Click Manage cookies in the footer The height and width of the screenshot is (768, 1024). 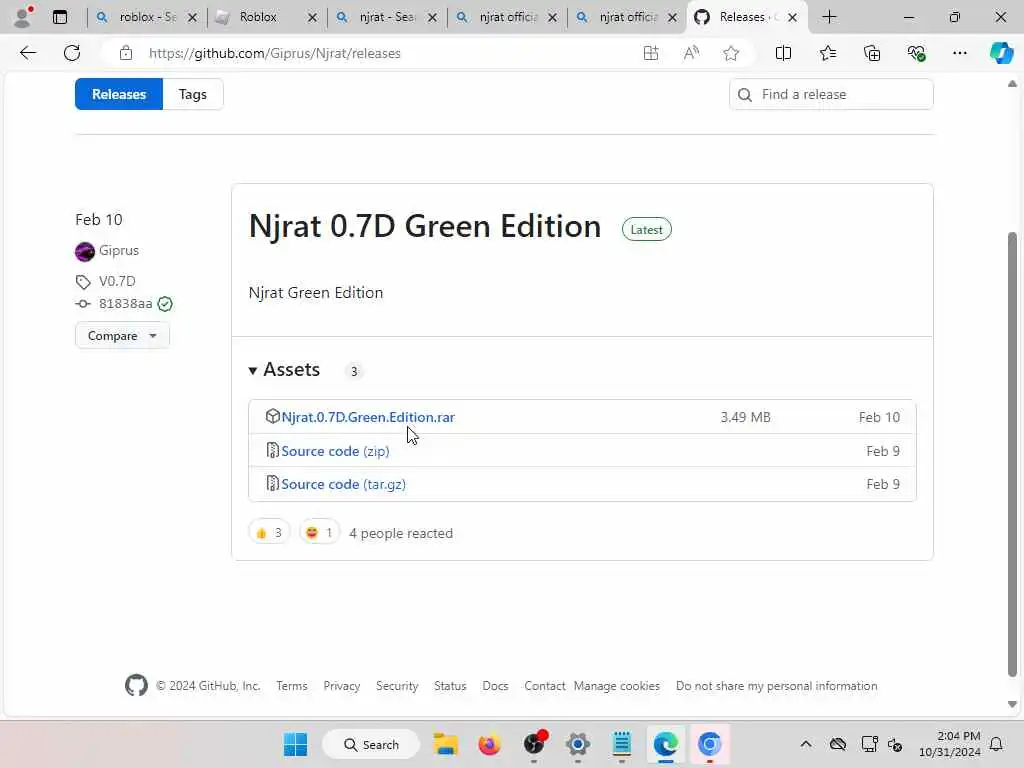coord(616,686)
